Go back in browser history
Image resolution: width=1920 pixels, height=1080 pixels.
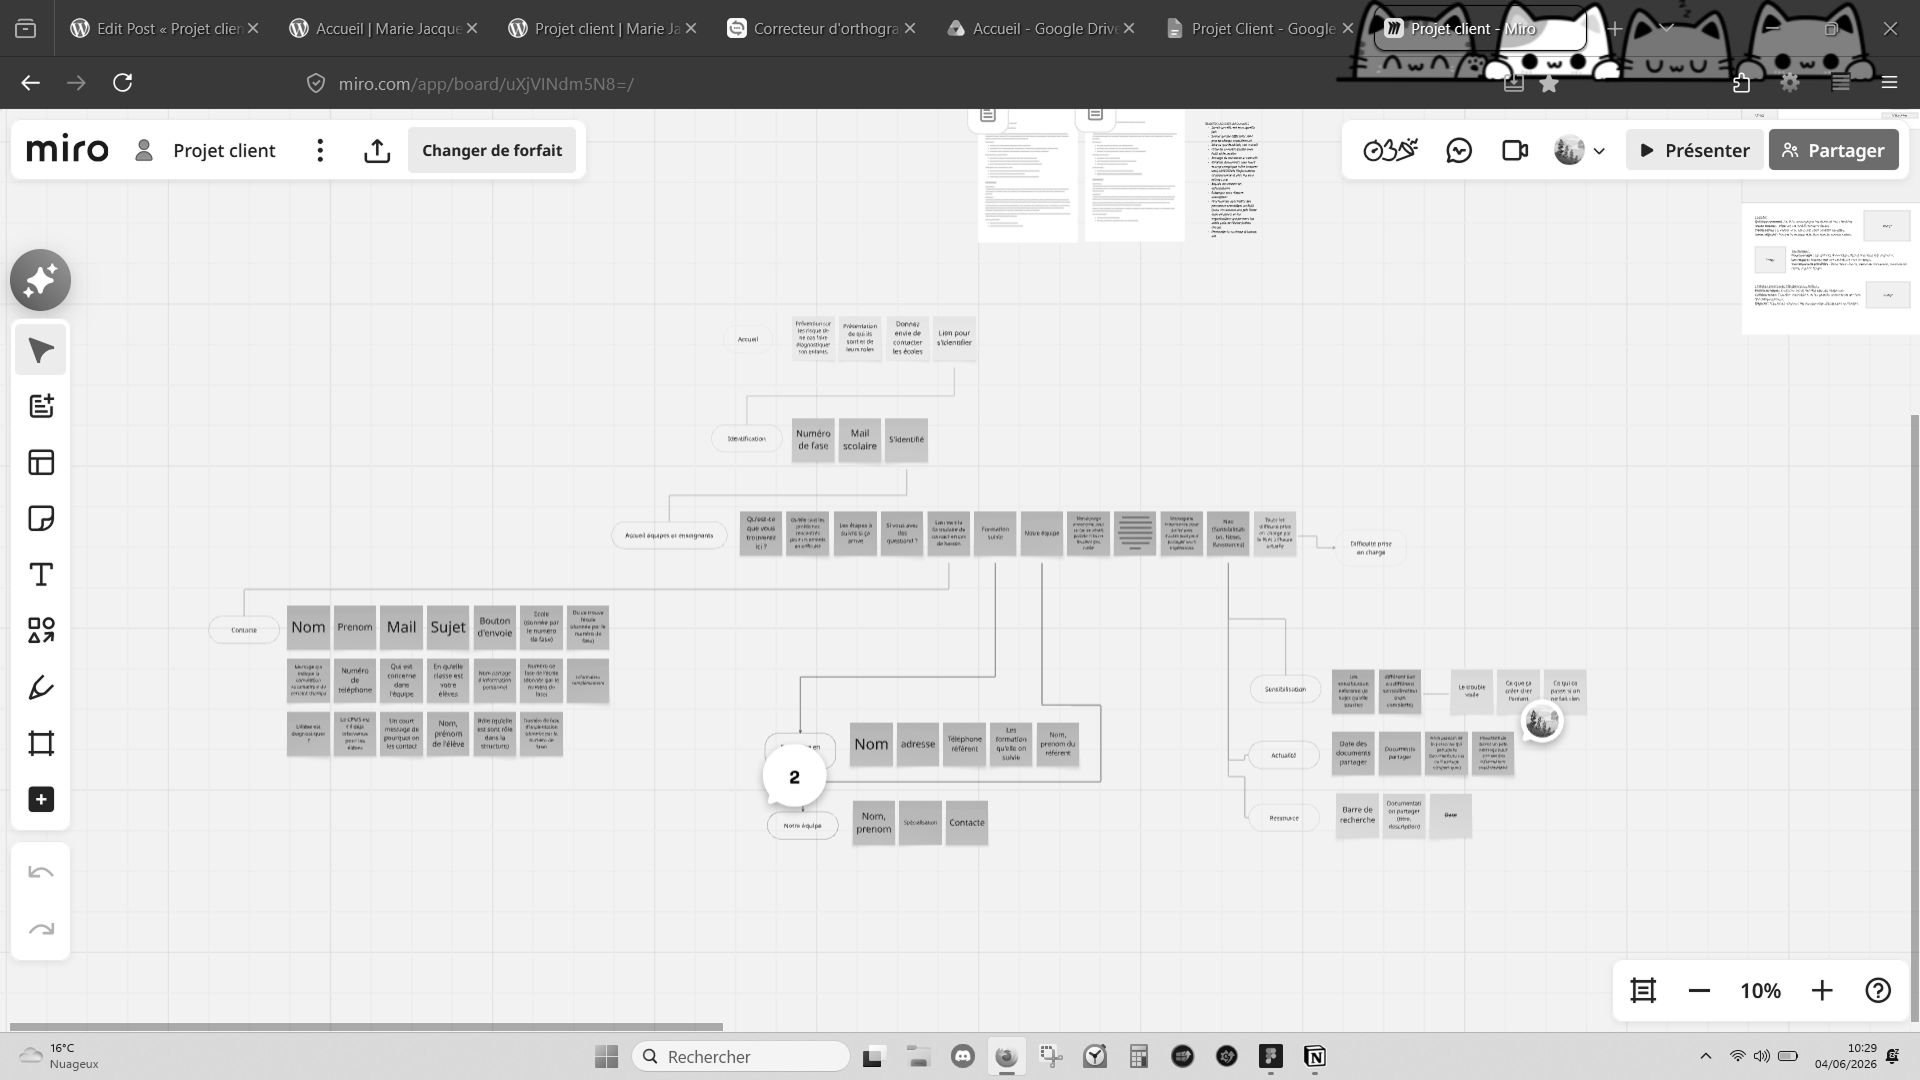[31, 83]
